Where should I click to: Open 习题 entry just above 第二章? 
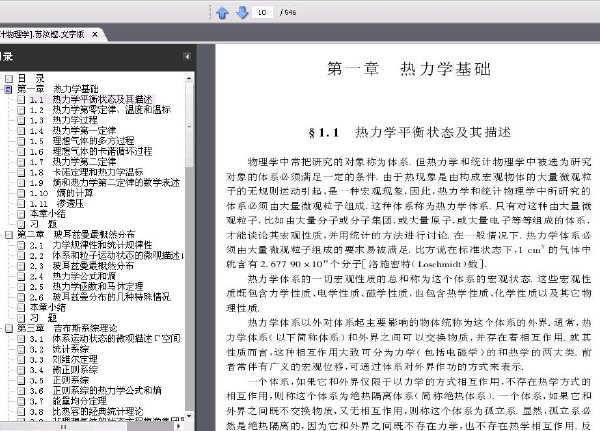click(x=43, y=224)
